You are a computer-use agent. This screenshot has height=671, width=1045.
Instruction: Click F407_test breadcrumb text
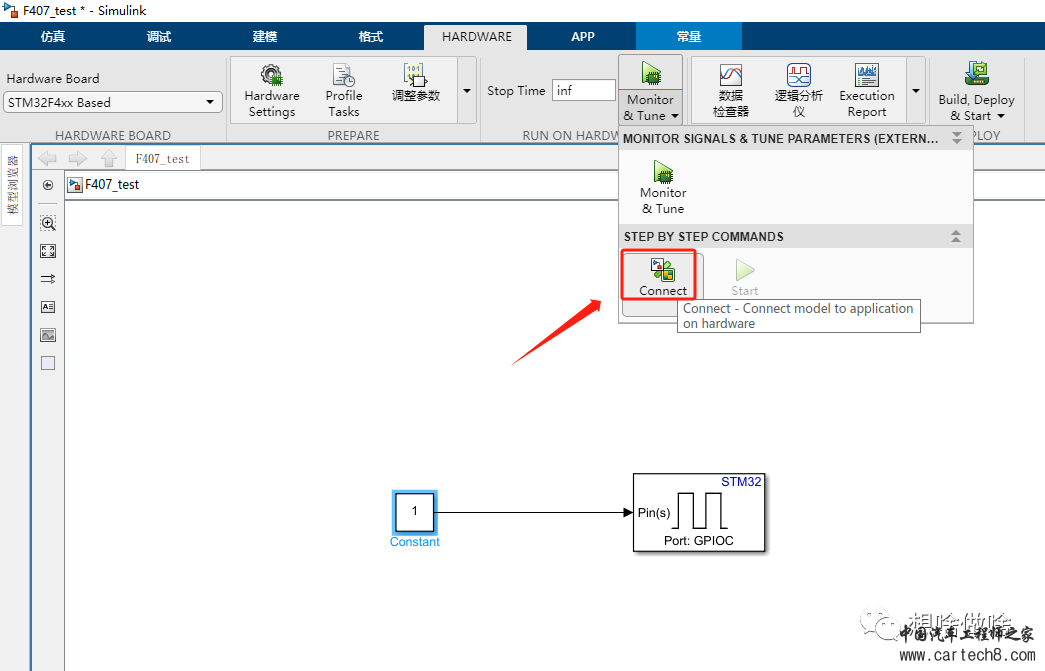tap(112, 185)
